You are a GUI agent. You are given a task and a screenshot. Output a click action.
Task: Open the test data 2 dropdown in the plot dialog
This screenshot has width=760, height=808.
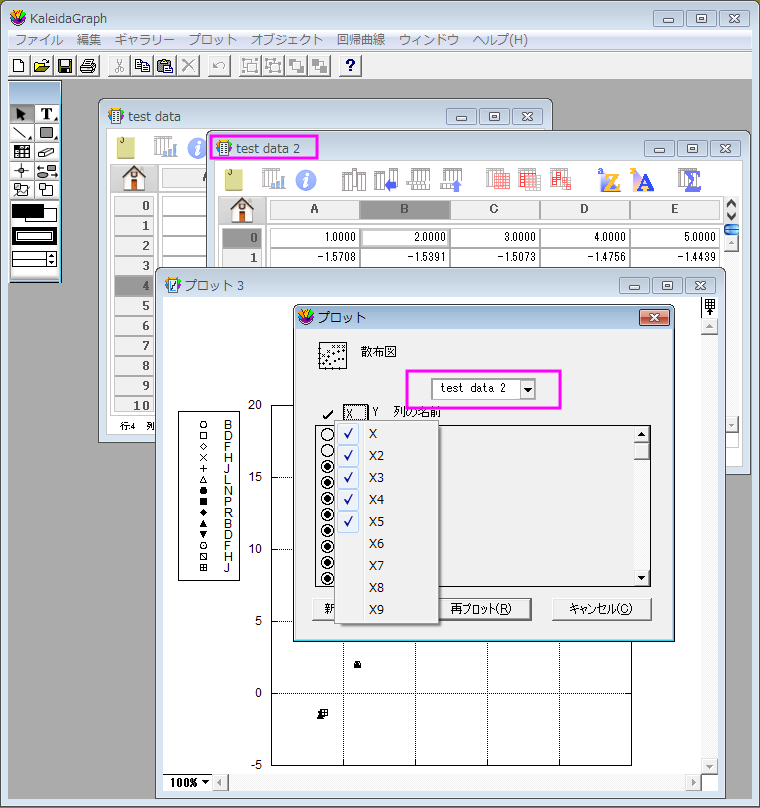(528, 389)
